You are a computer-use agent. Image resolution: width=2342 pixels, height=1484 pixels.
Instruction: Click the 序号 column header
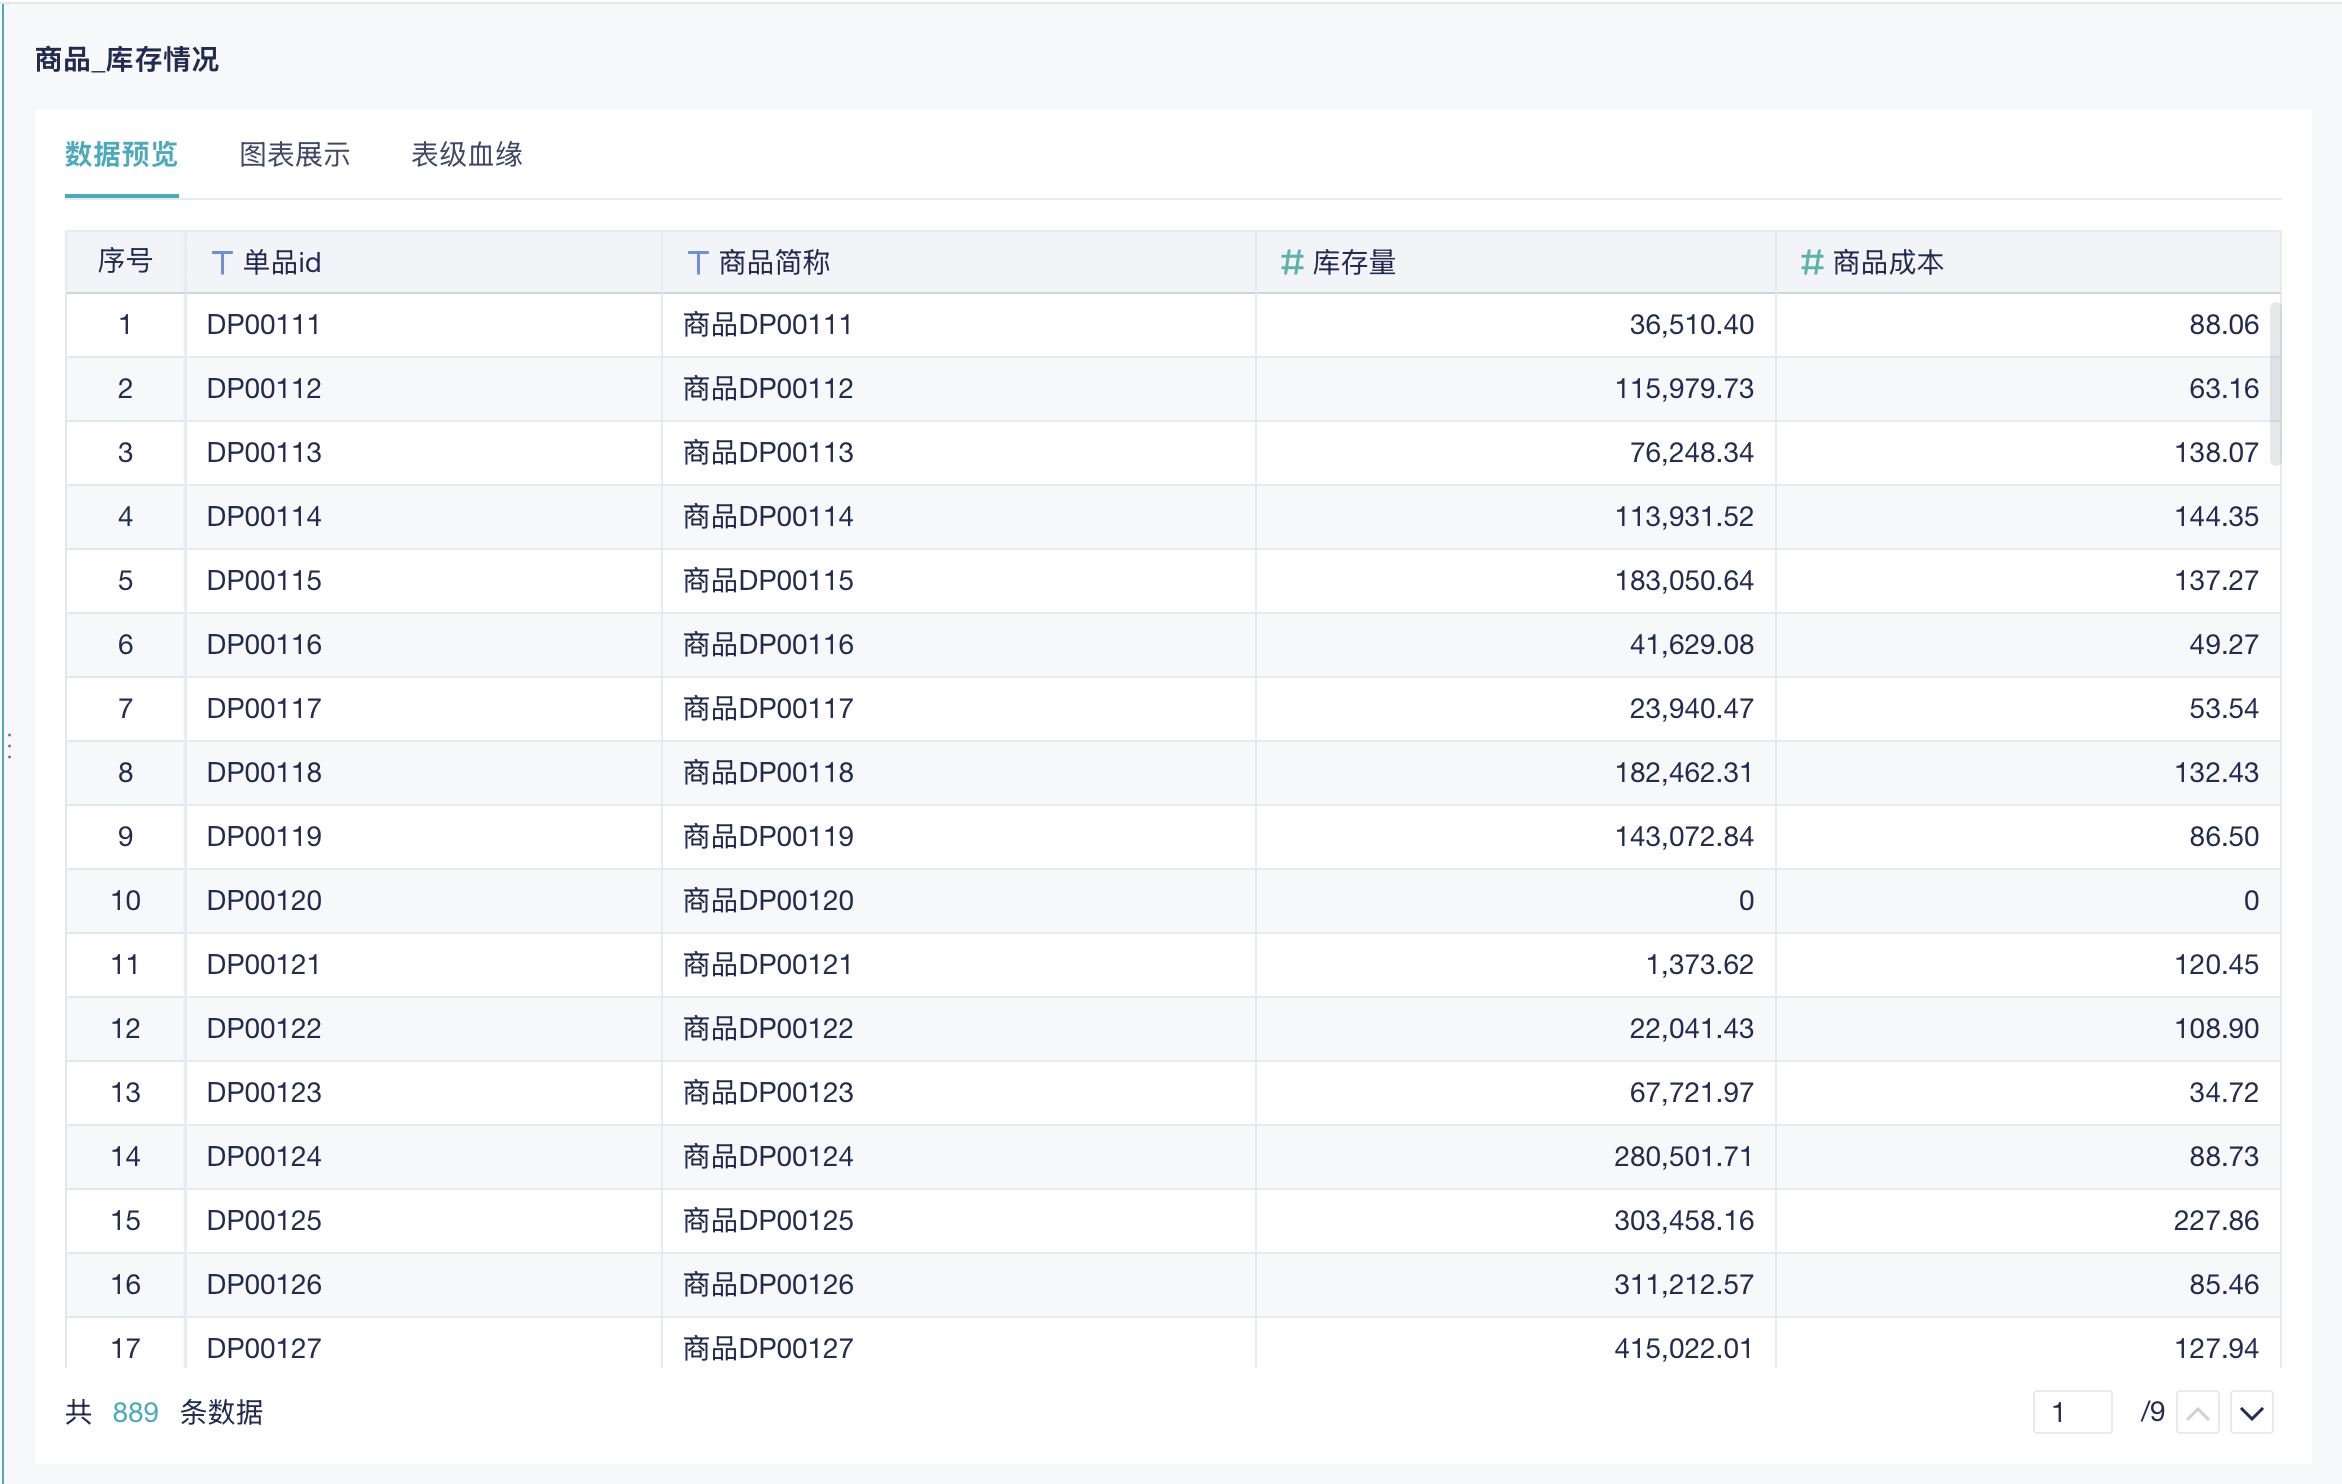[x=125, y=263]
